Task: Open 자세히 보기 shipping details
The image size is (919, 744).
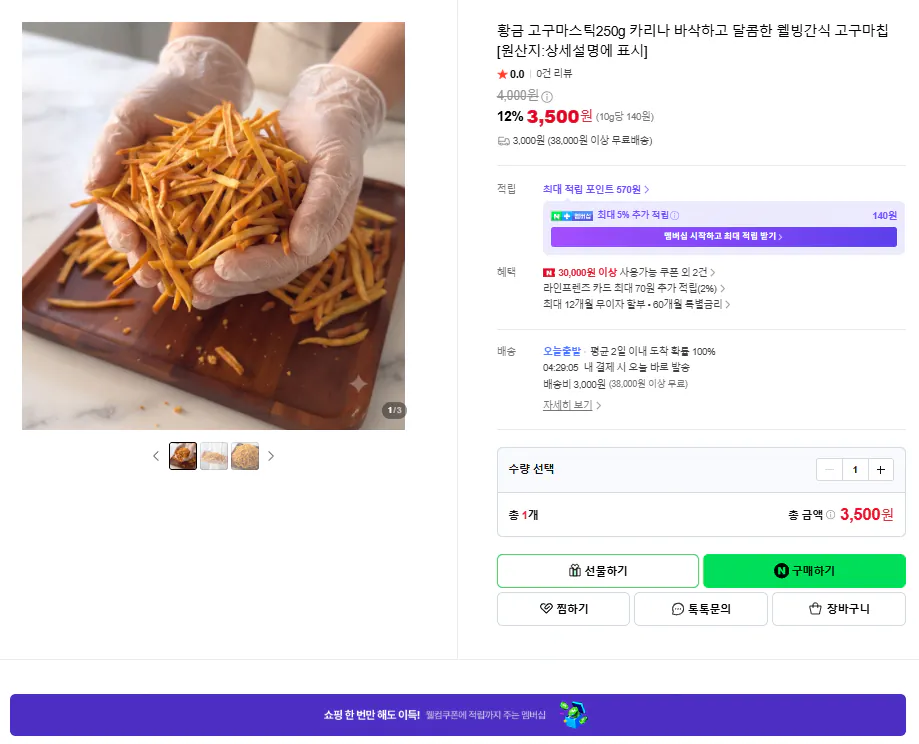Action: 572,405
